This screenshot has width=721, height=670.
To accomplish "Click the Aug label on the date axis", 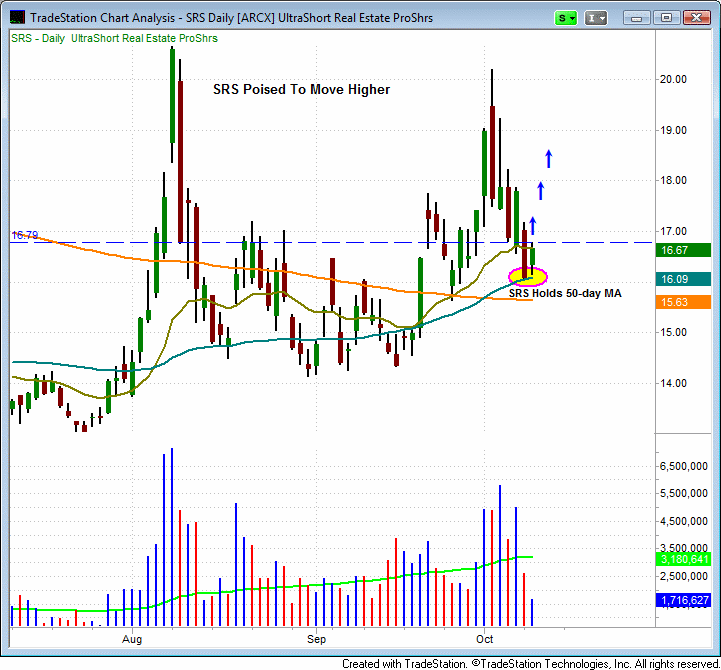I will [x=132, y=639].
